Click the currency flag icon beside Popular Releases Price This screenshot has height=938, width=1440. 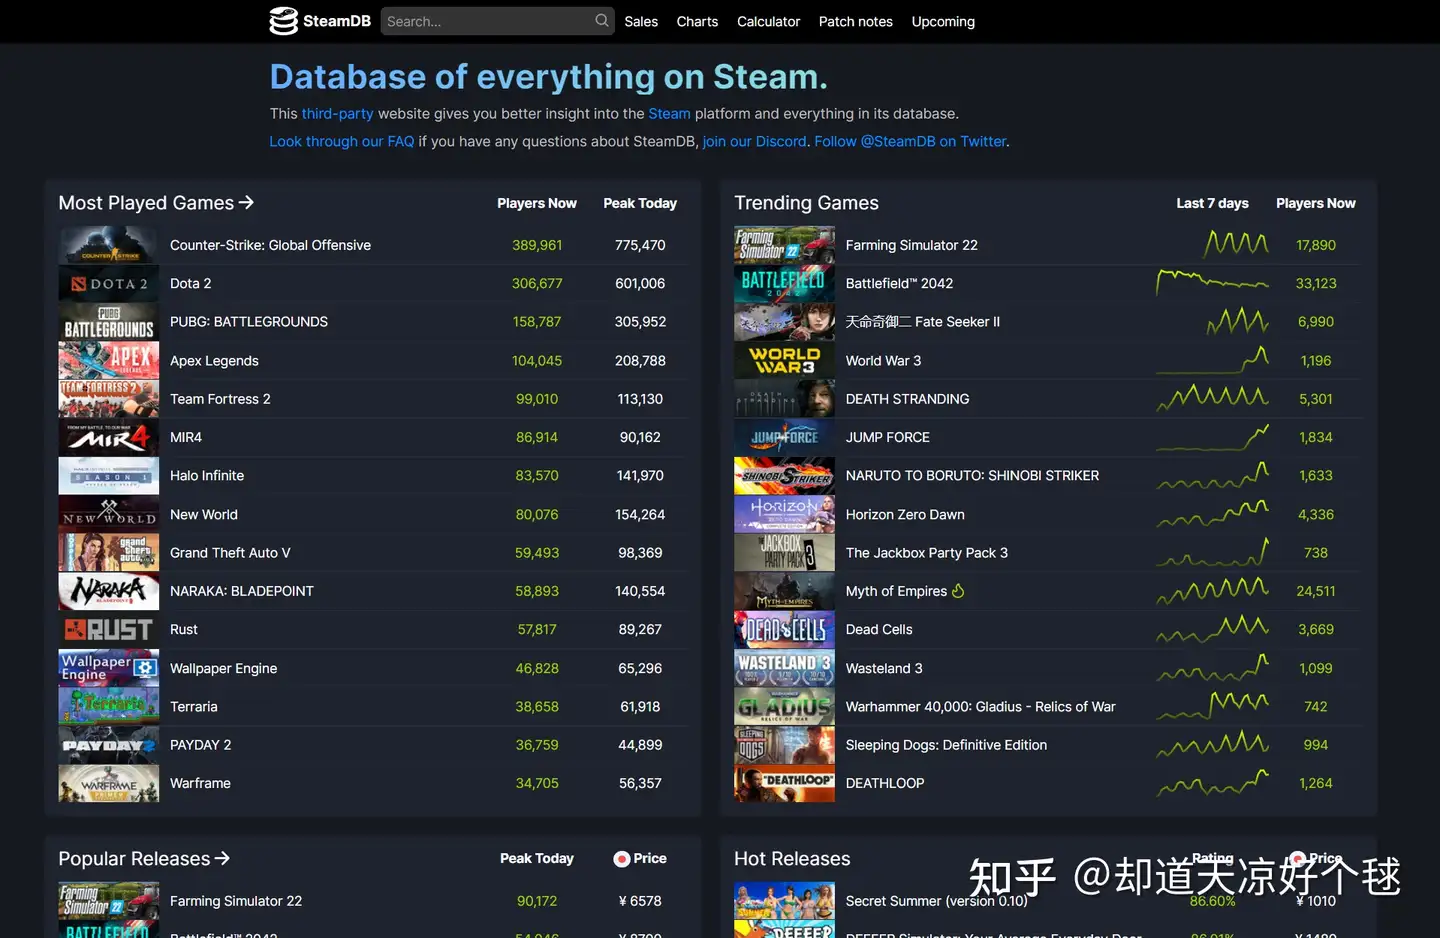pos(621,859)
